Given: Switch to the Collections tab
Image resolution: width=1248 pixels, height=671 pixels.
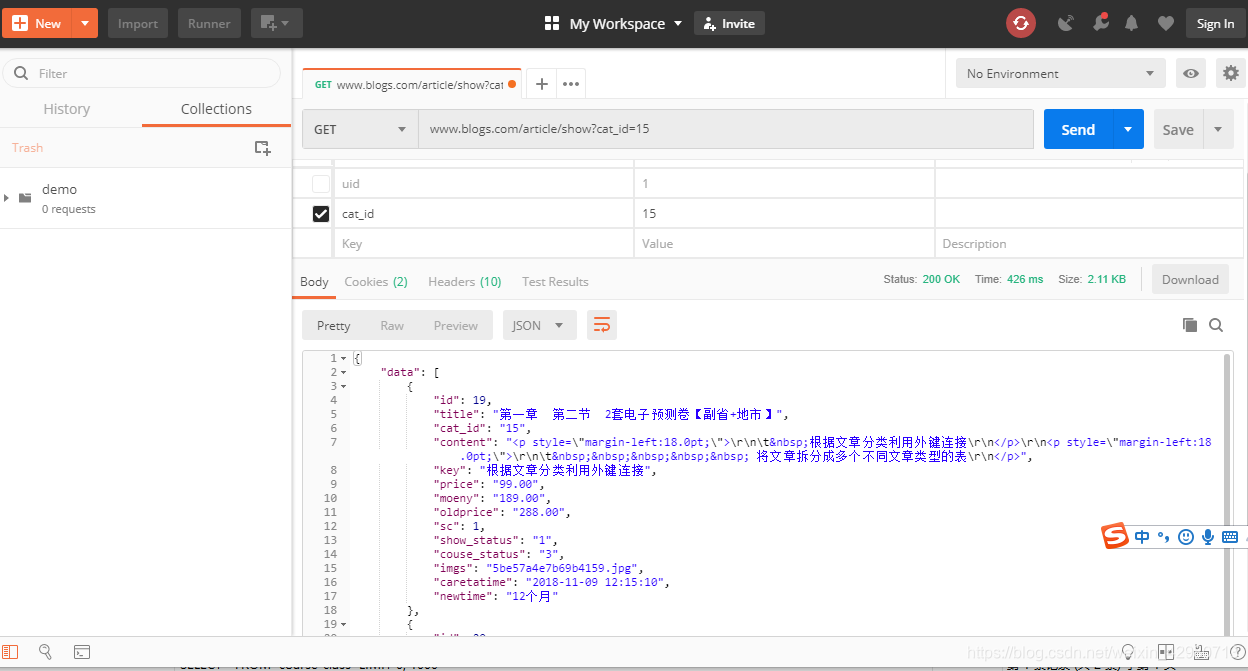Looking at the screenshot, I should point(216,109).
